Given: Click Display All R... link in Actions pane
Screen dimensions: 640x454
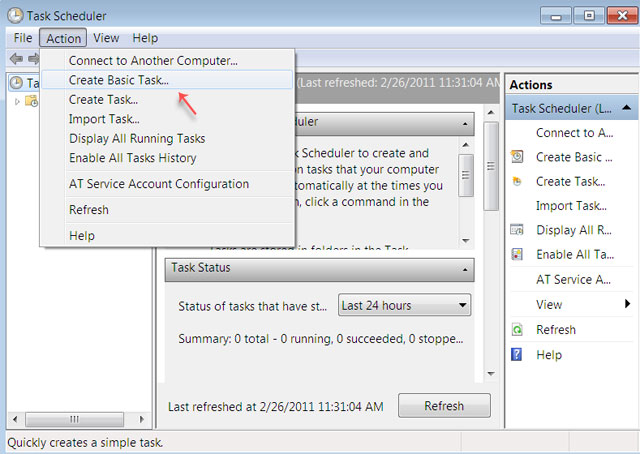Looking at the screenshot, I should pyautogui.click(x=574, y=230).
